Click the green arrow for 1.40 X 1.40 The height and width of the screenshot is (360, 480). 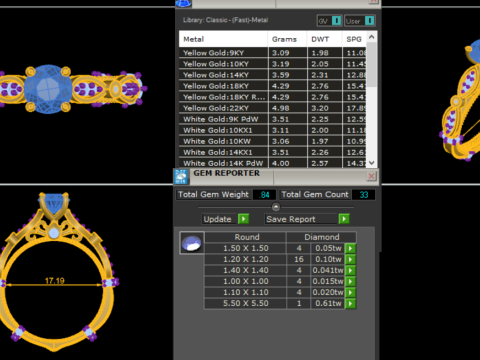[x=350, y=270]
